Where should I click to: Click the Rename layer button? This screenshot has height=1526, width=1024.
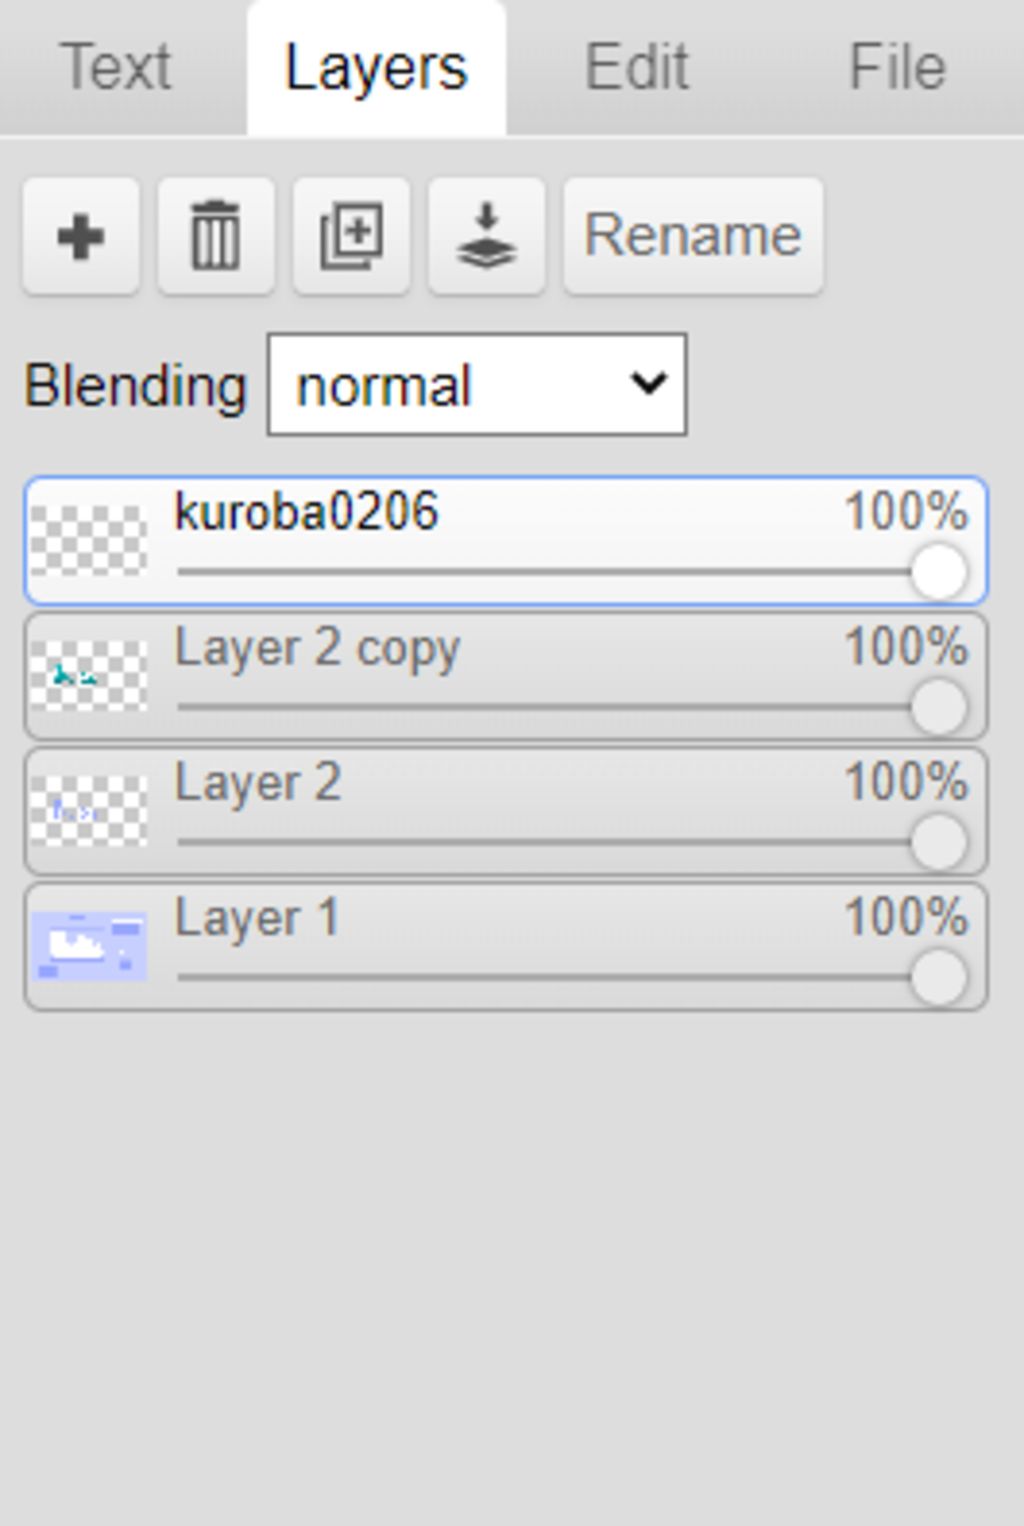tap(693, 237)
